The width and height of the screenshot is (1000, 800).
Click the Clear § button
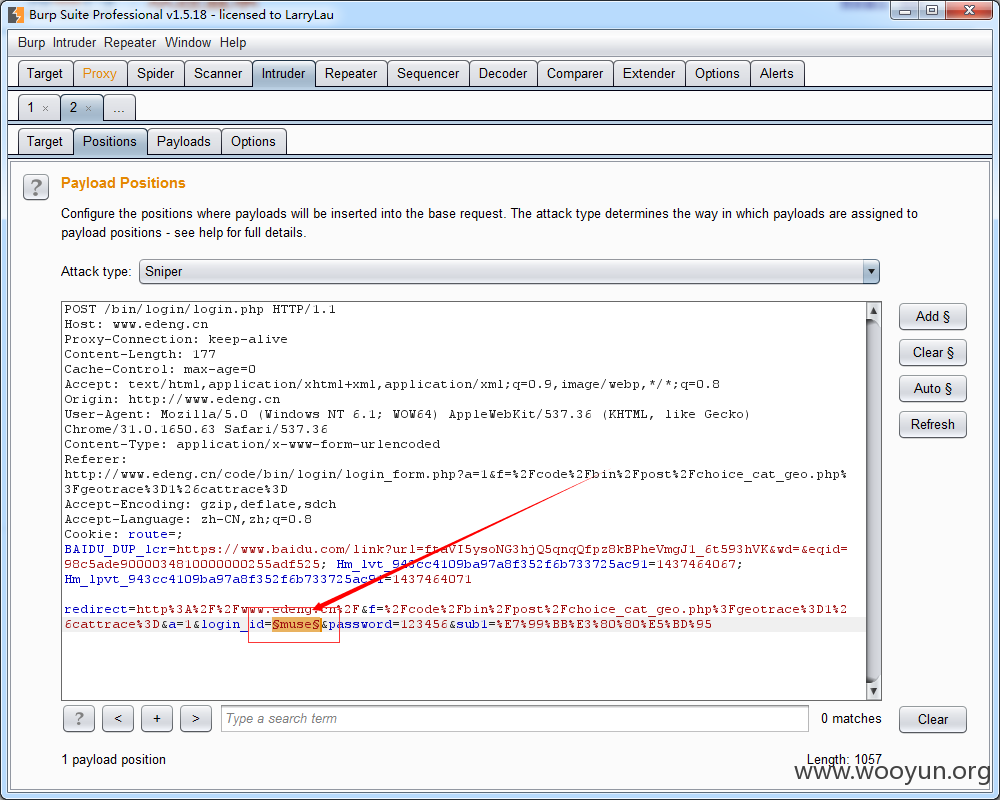click(x=932, y=352)
